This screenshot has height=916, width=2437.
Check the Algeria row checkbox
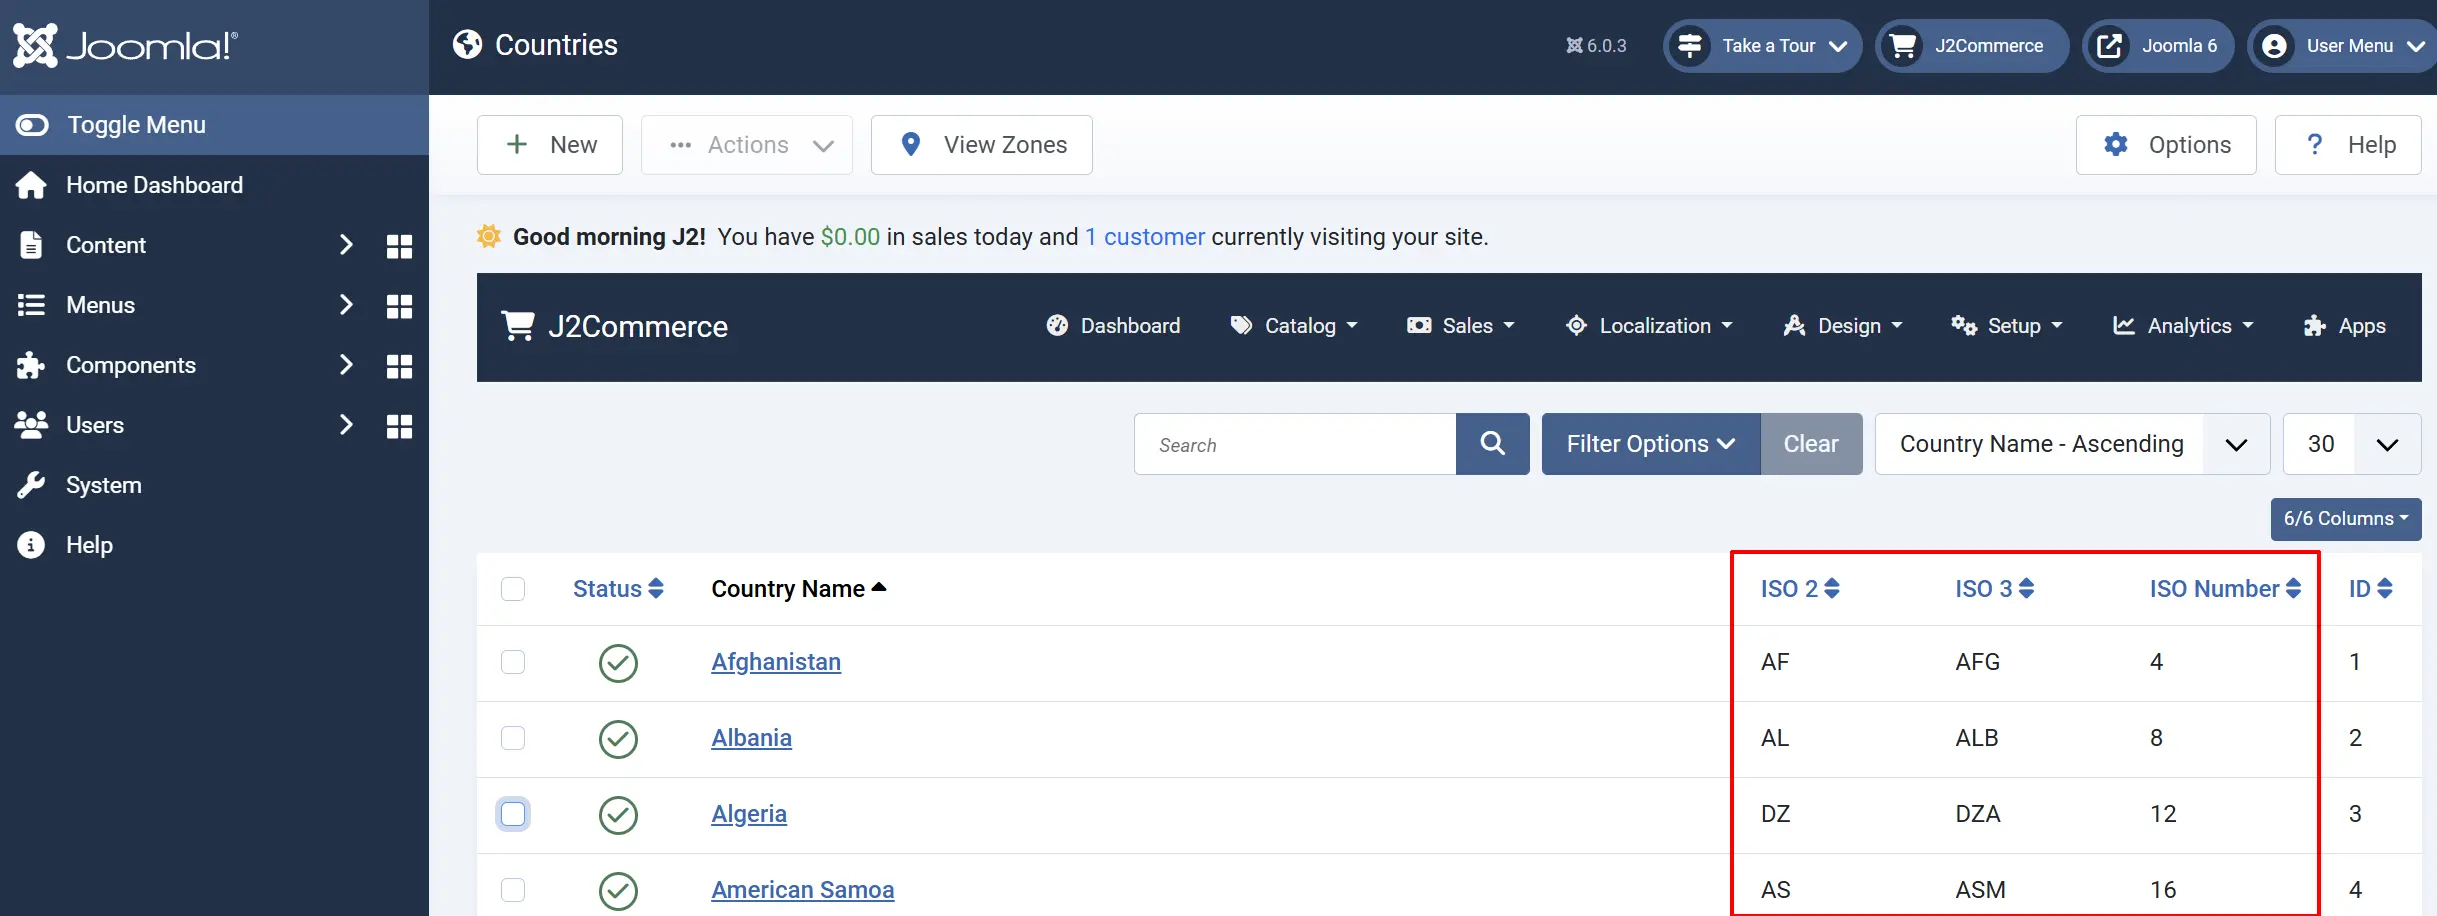[x=513, y=814]
